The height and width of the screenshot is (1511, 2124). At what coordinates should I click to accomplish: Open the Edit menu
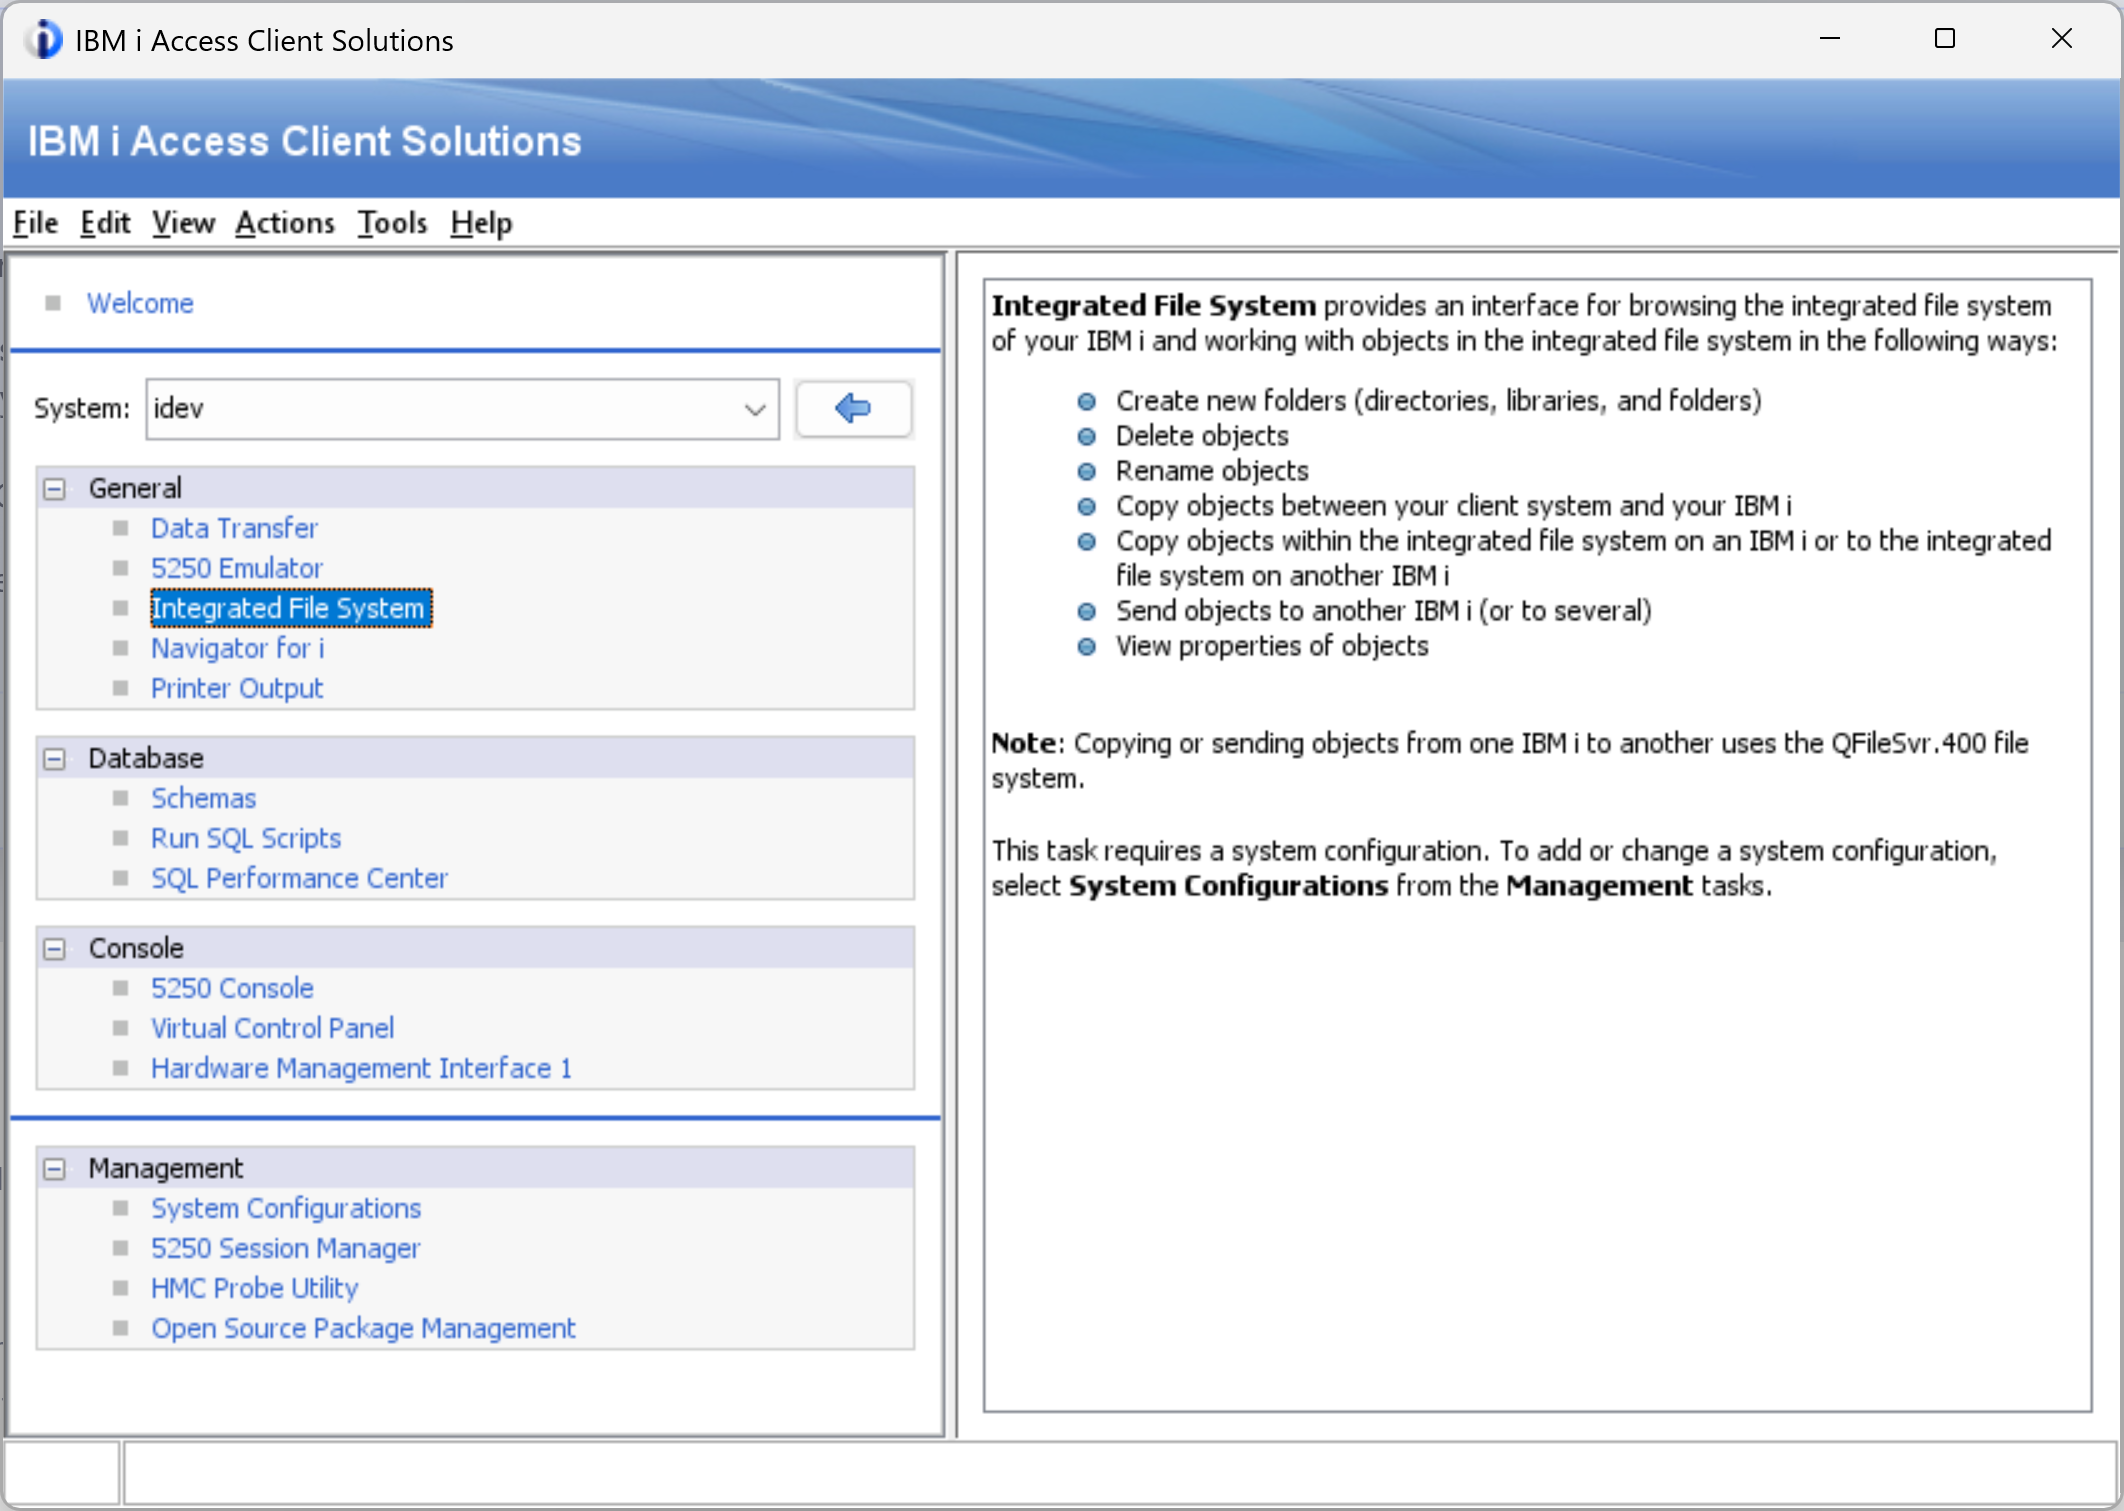pyautogui.click(x=105, y=222)
